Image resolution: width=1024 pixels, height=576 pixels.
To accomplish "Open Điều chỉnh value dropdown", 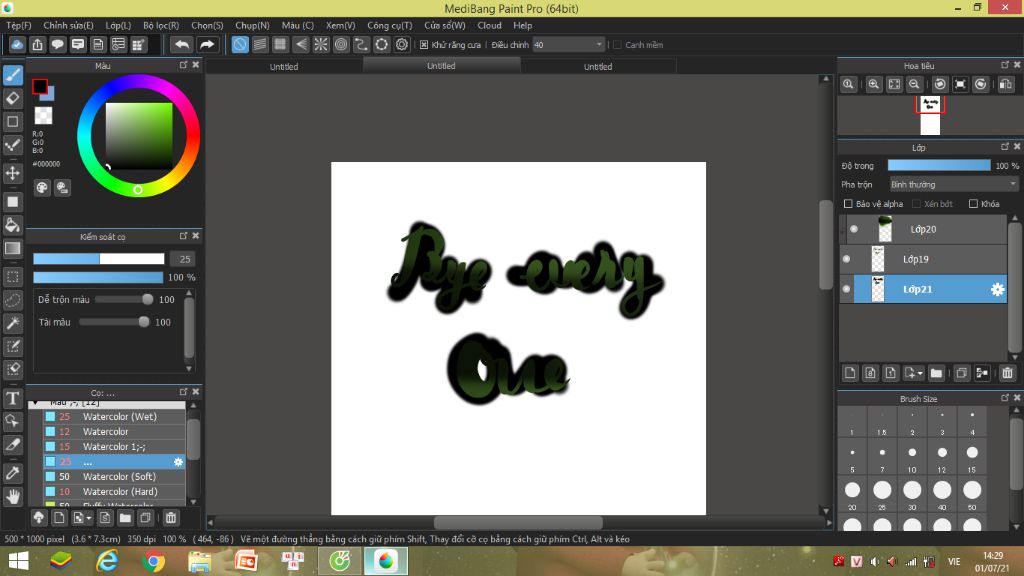I will (568, 44).
